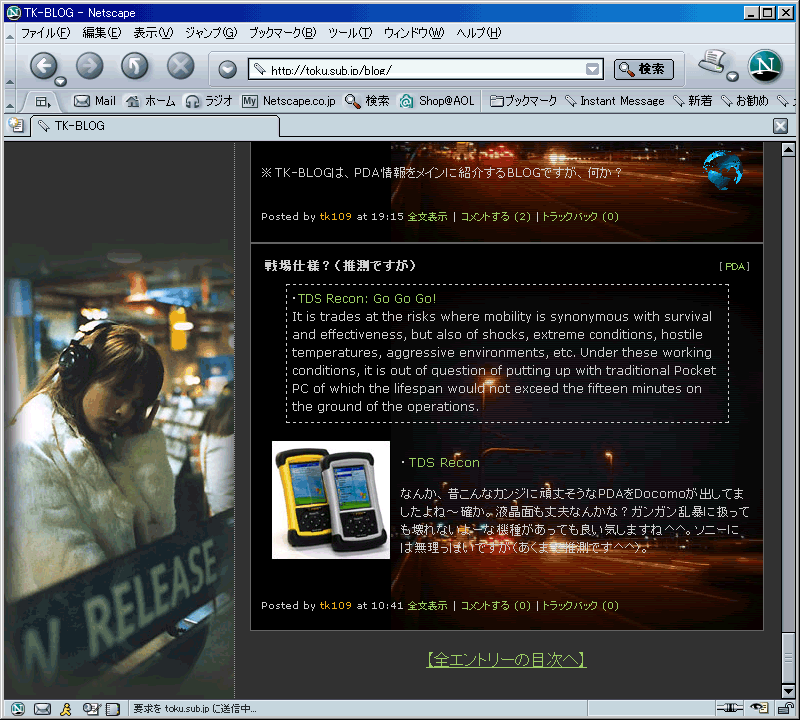Screen dimensions: 800x720
Task: Open the 編集(E) menu
Action: pos(102,33)
